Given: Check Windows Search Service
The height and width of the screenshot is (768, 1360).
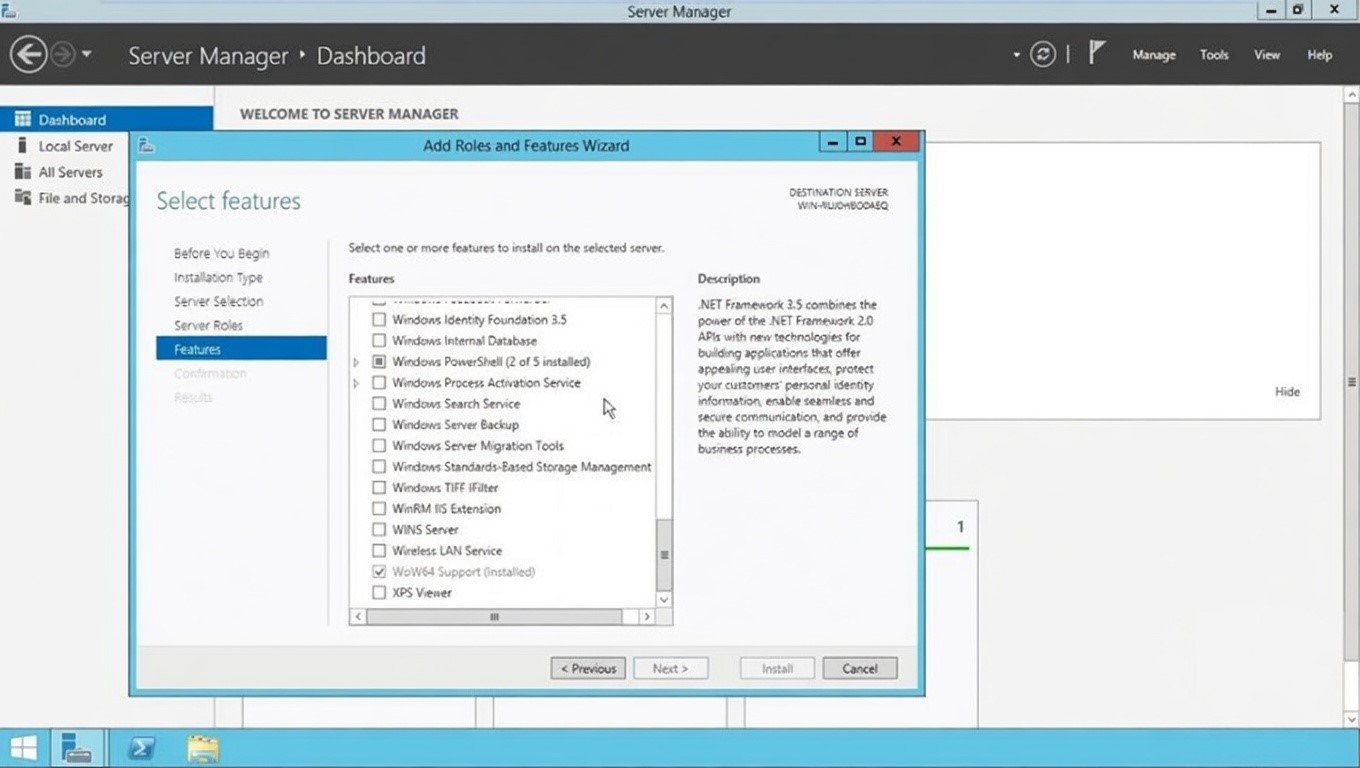Looking at the screenshot, I should [379, 404].
